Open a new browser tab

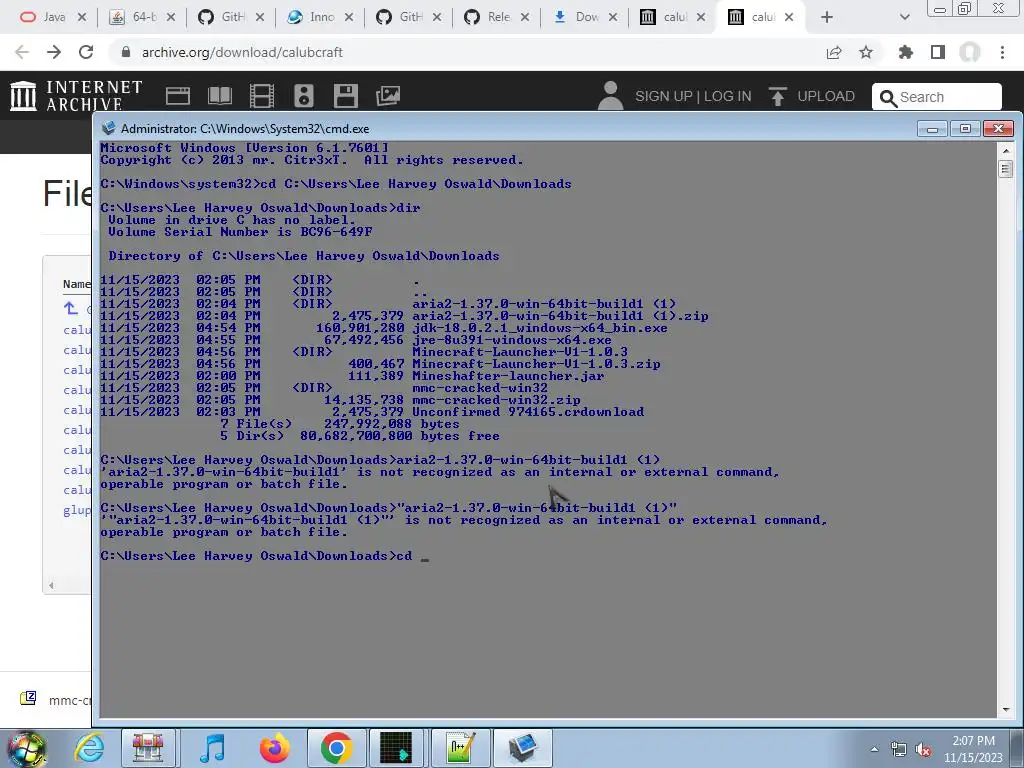[x=827, y=17]
